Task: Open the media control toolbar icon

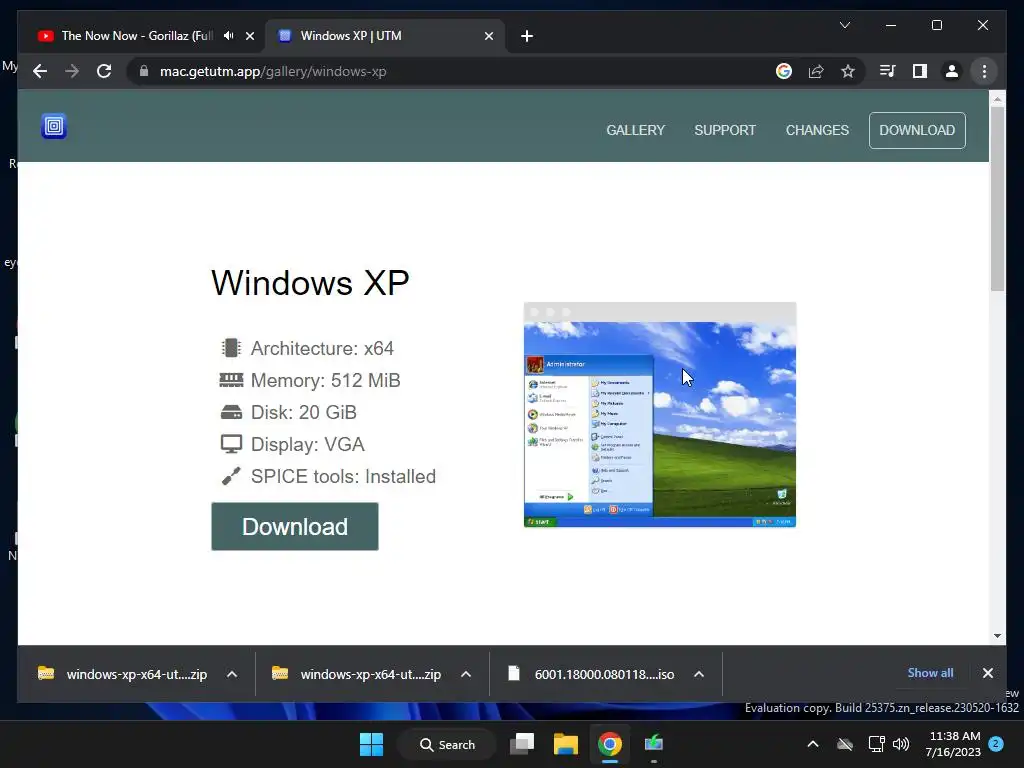Action: click(888, 71)
